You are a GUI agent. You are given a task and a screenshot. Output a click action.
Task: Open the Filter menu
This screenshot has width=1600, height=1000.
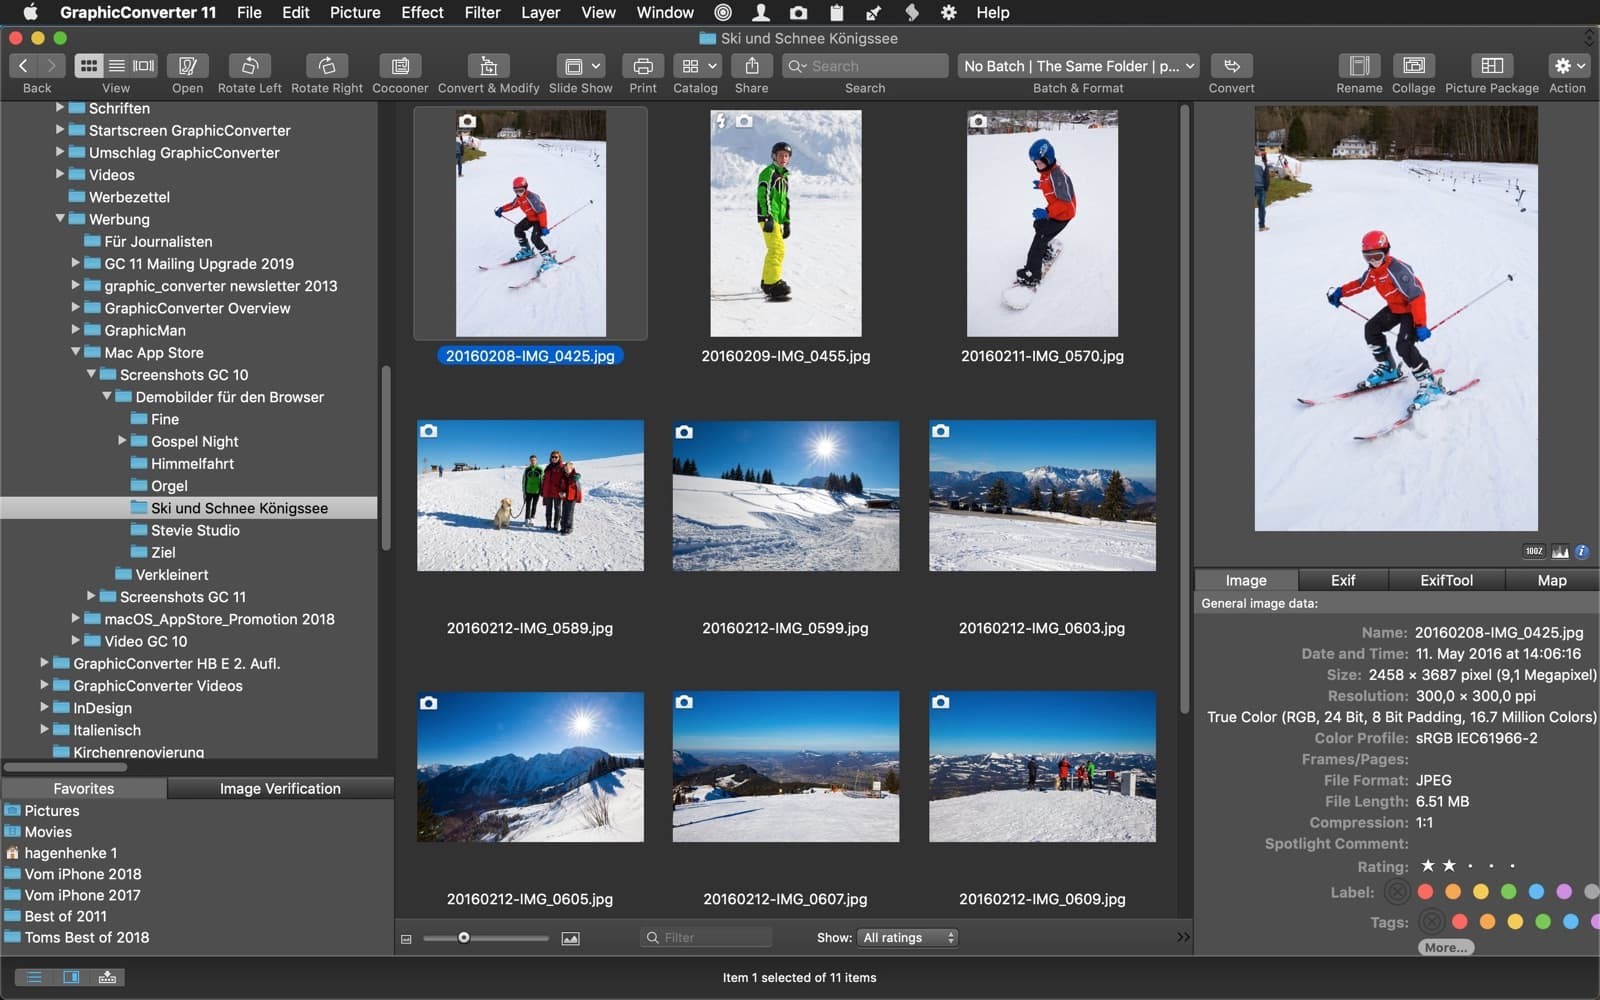point(482,12)
